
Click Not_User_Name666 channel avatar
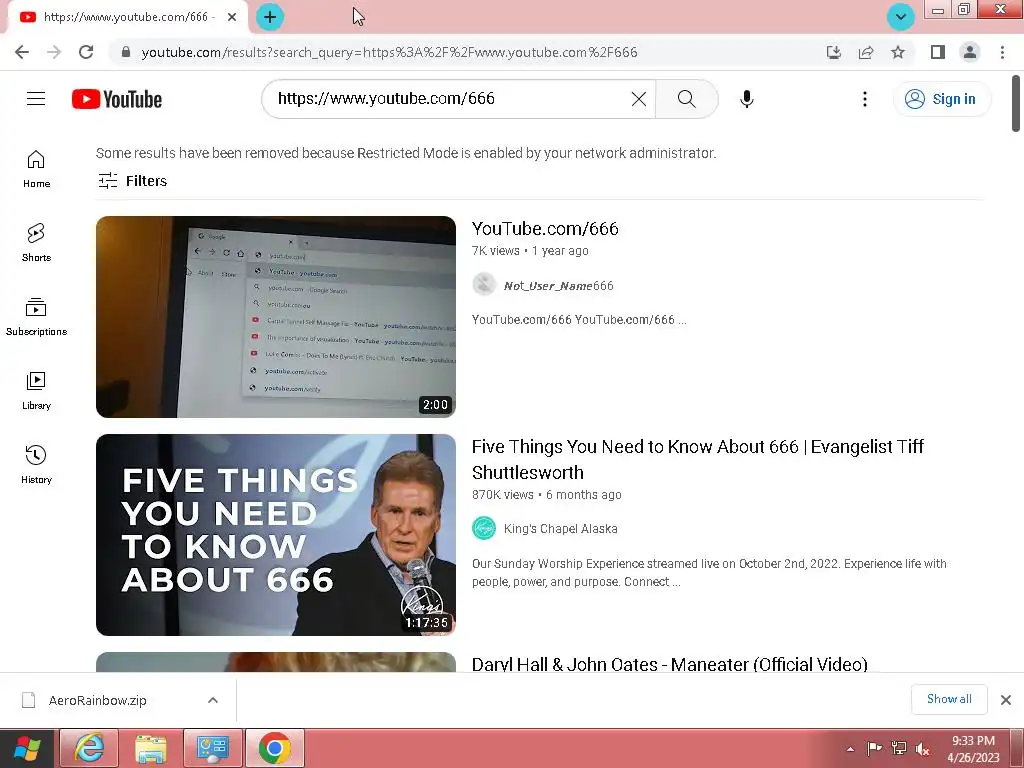tap(484, 284)
